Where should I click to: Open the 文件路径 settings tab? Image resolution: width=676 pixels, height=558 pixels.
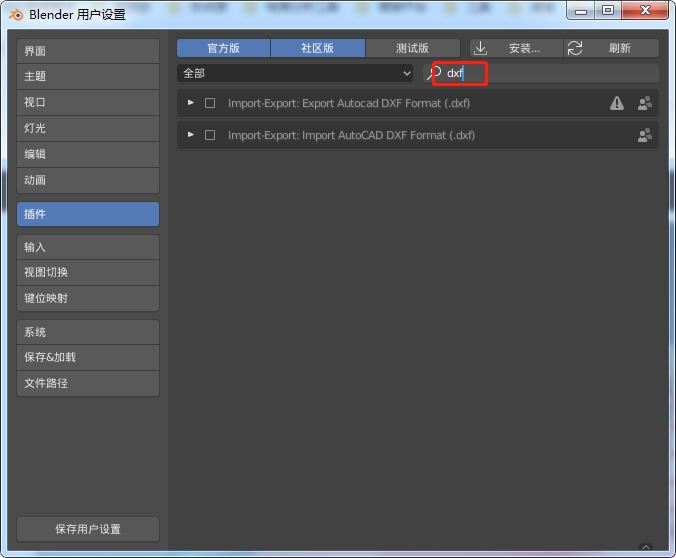coord(88,383)
